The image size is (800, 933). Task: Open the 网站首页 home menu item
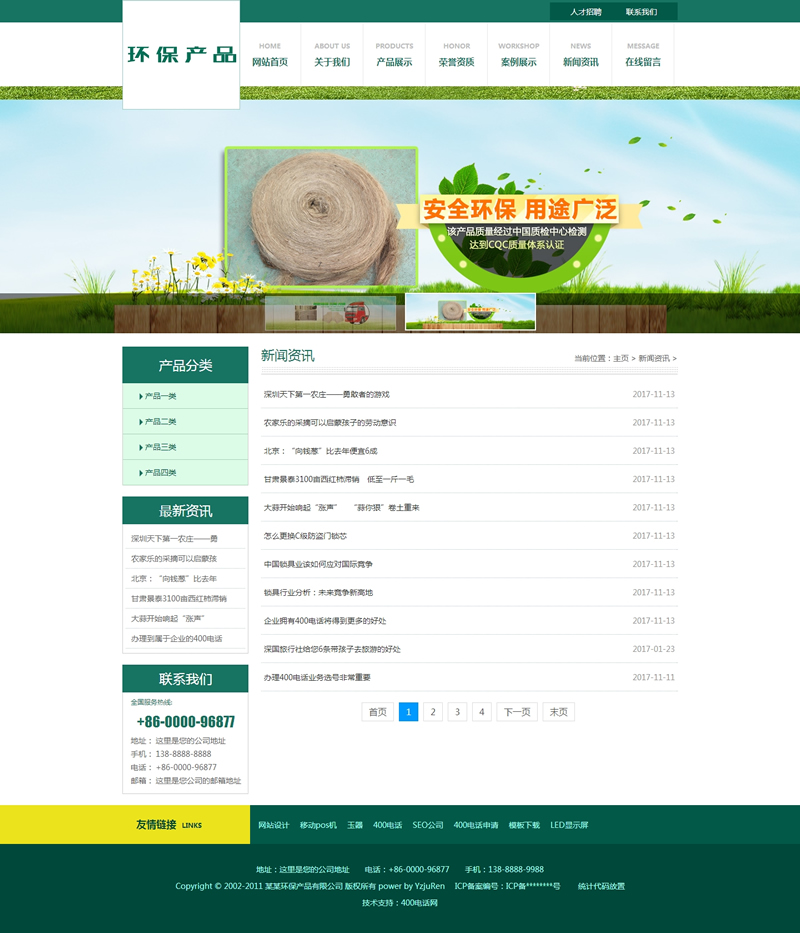pyautogui.click(x=270, y=62)
